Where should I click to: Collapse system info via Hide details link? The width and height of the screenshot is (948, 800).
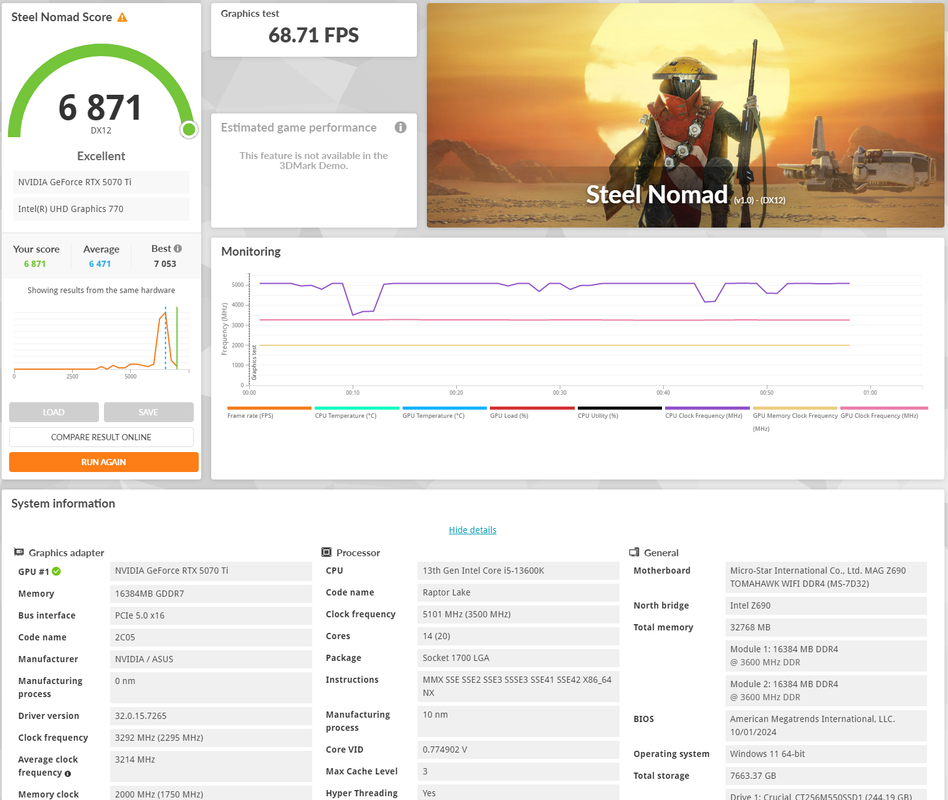(x=473, y=530)
